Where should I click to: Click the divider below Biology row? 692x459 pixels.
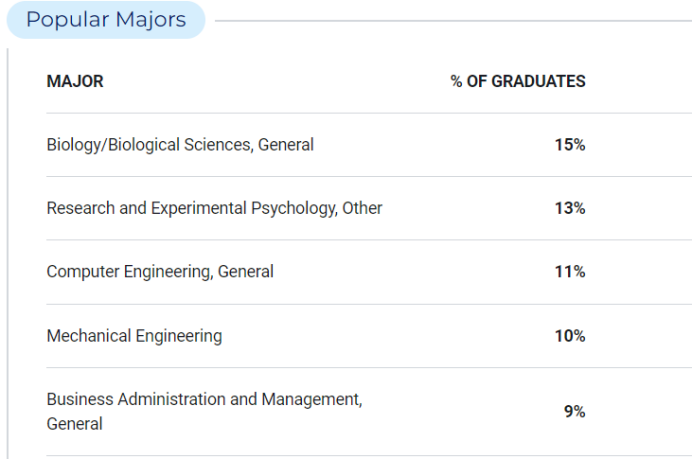tap(369, 177)
